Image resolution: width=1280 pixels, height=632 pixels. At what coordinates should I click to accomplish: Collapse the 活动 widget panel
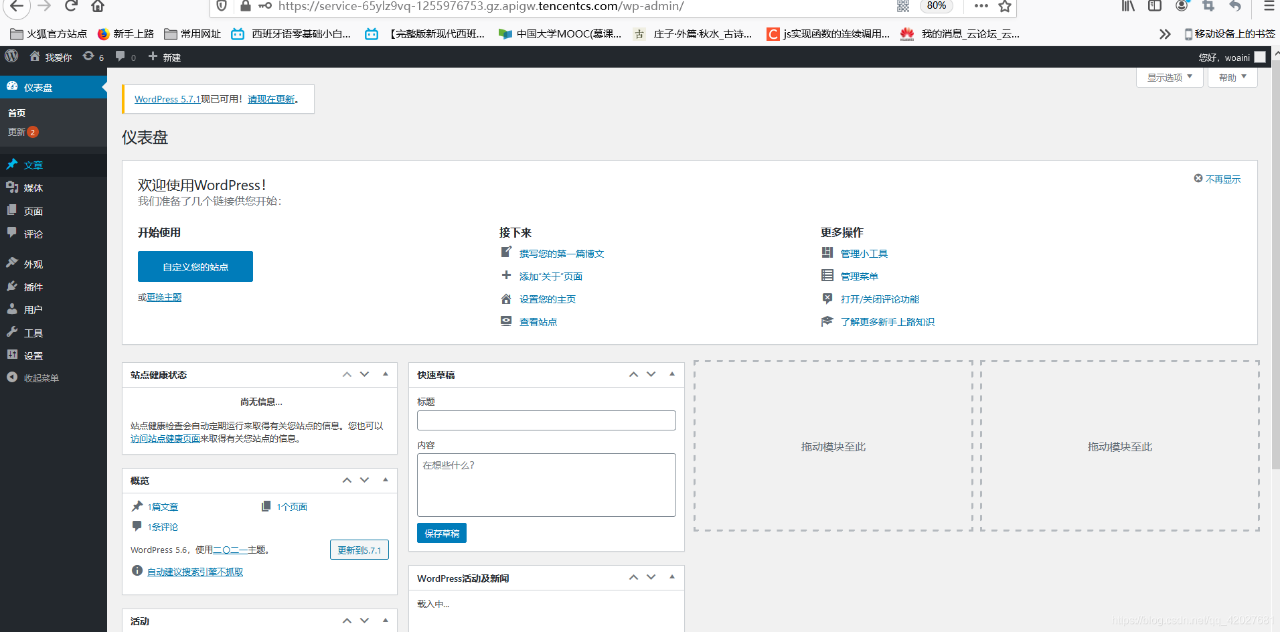tap(385, 621)
